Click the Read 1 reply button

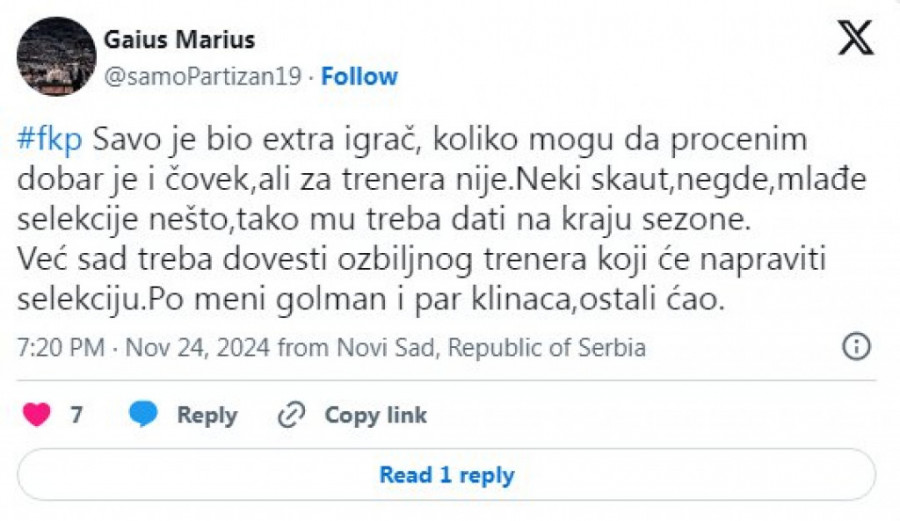446,475
